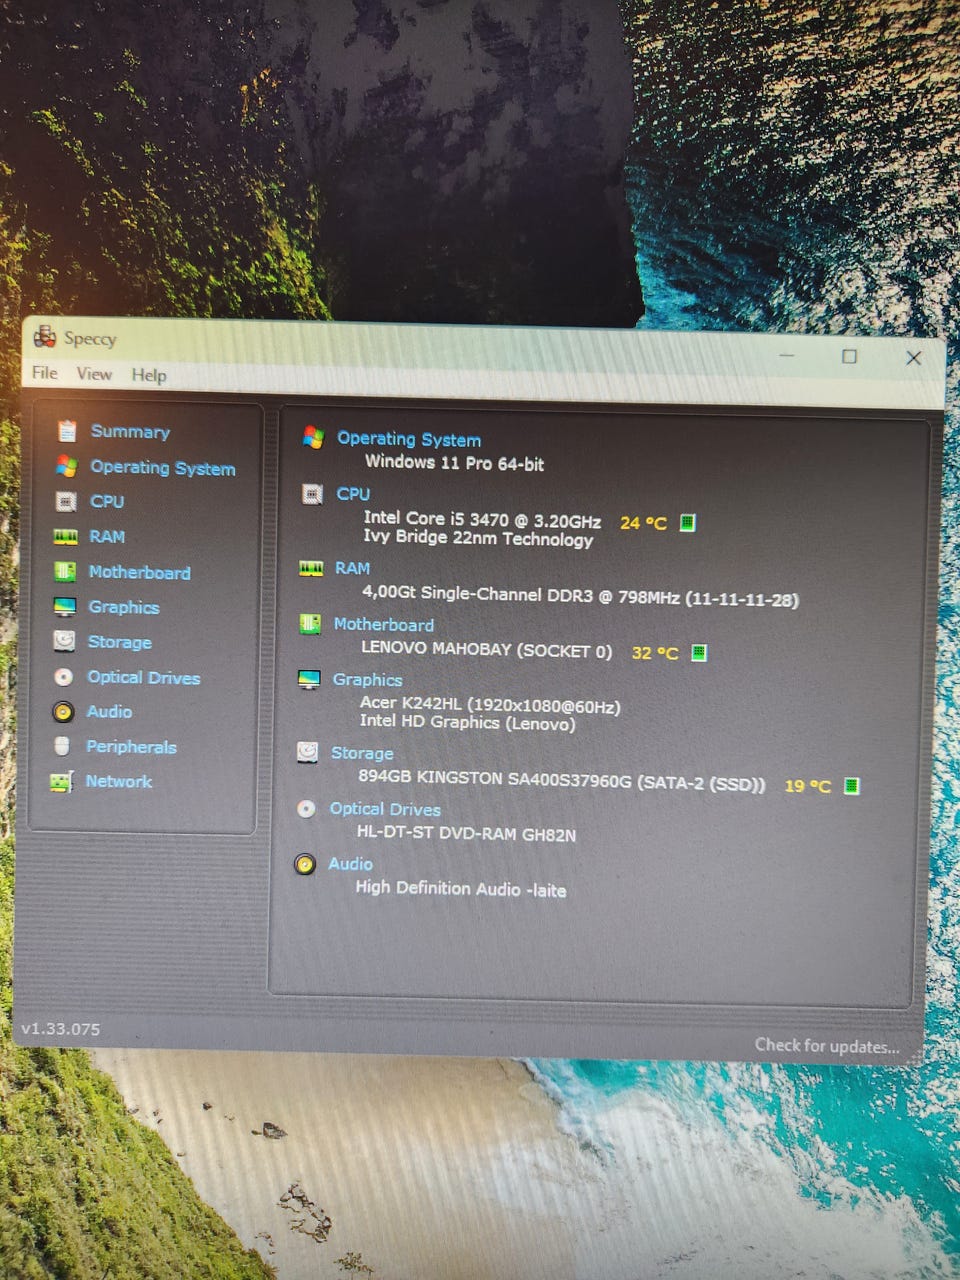This screenshot has width=960, height=1280.
Task: Open the View menu
Action: 94,374
